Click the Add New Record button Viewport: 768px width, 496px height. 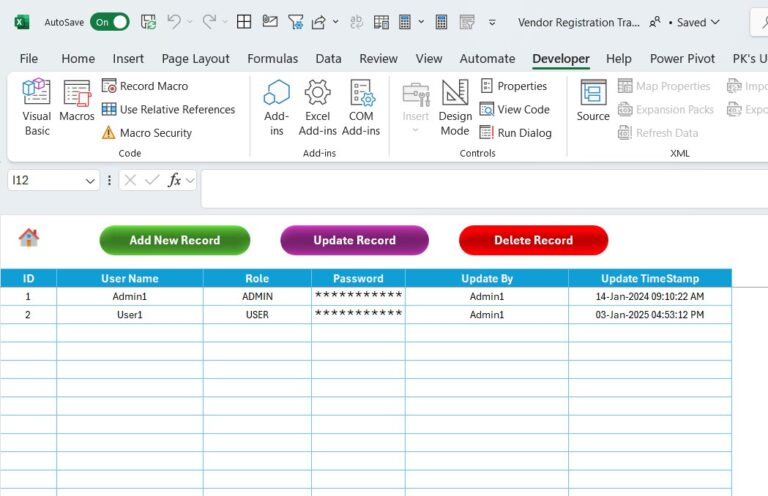tap(175, 240)
